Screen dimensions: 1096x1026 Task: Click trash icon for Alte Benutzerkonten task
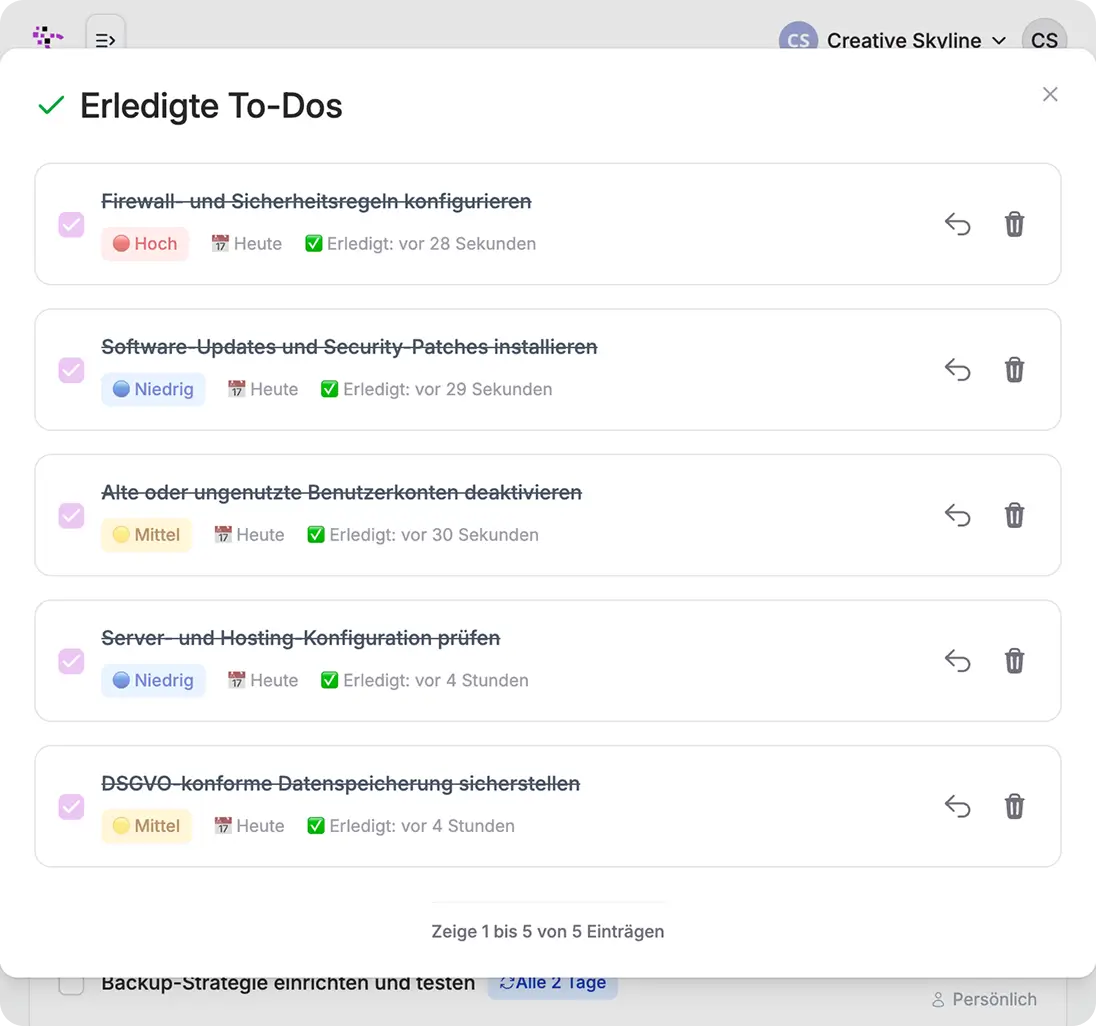click(1014, 516)
